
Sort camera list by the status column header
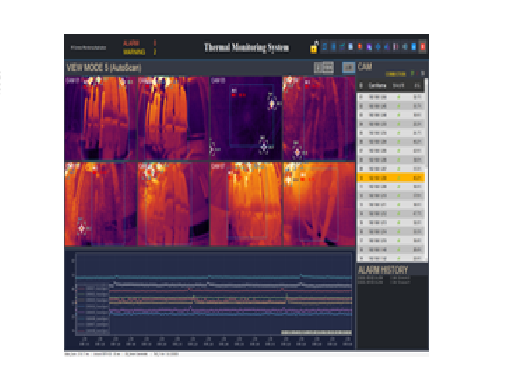pyautogui.click(x=398, y=86)
